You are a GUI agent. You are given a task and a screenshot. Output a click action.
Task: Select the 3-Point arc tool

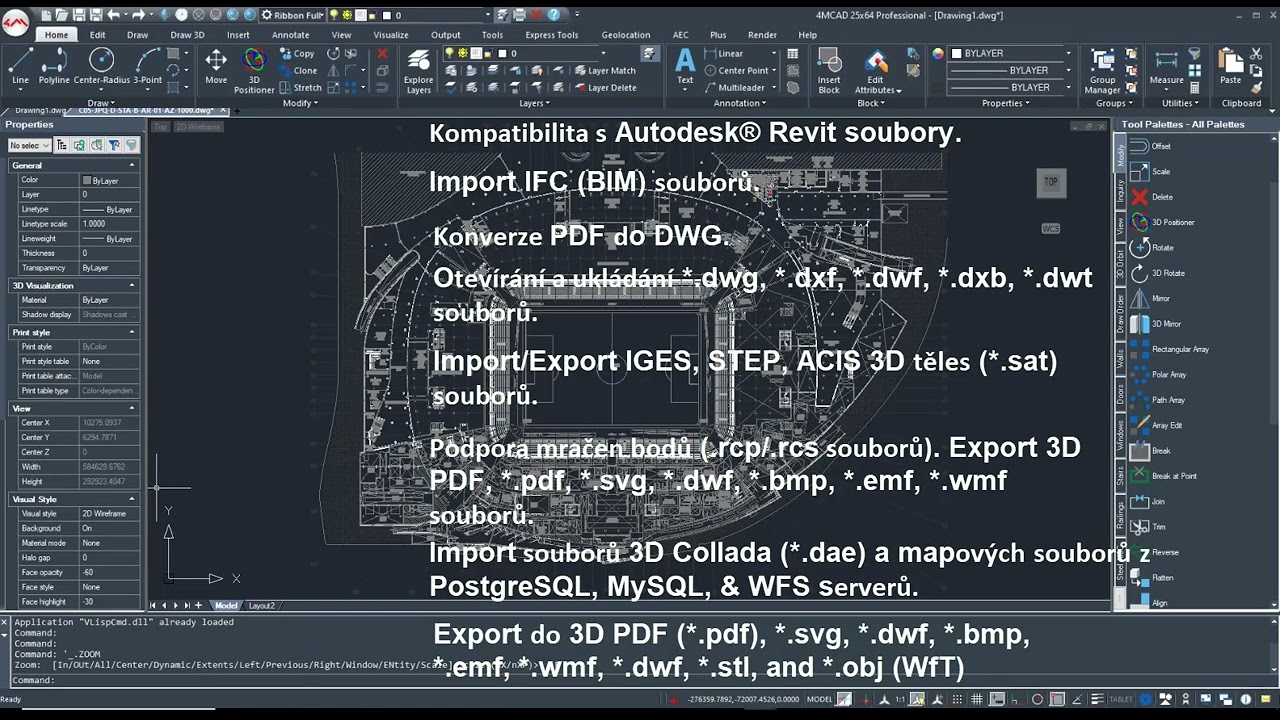(x=148, y=66)
